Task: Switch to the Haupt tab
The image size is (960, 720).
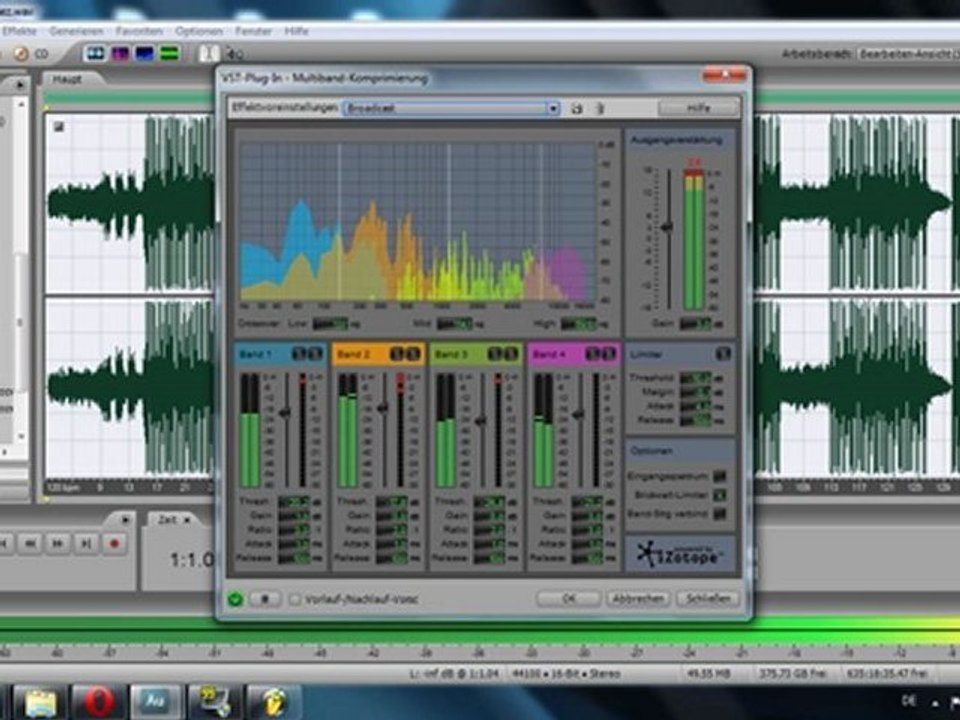Action: pyautogui.click(x=67, y=79)
